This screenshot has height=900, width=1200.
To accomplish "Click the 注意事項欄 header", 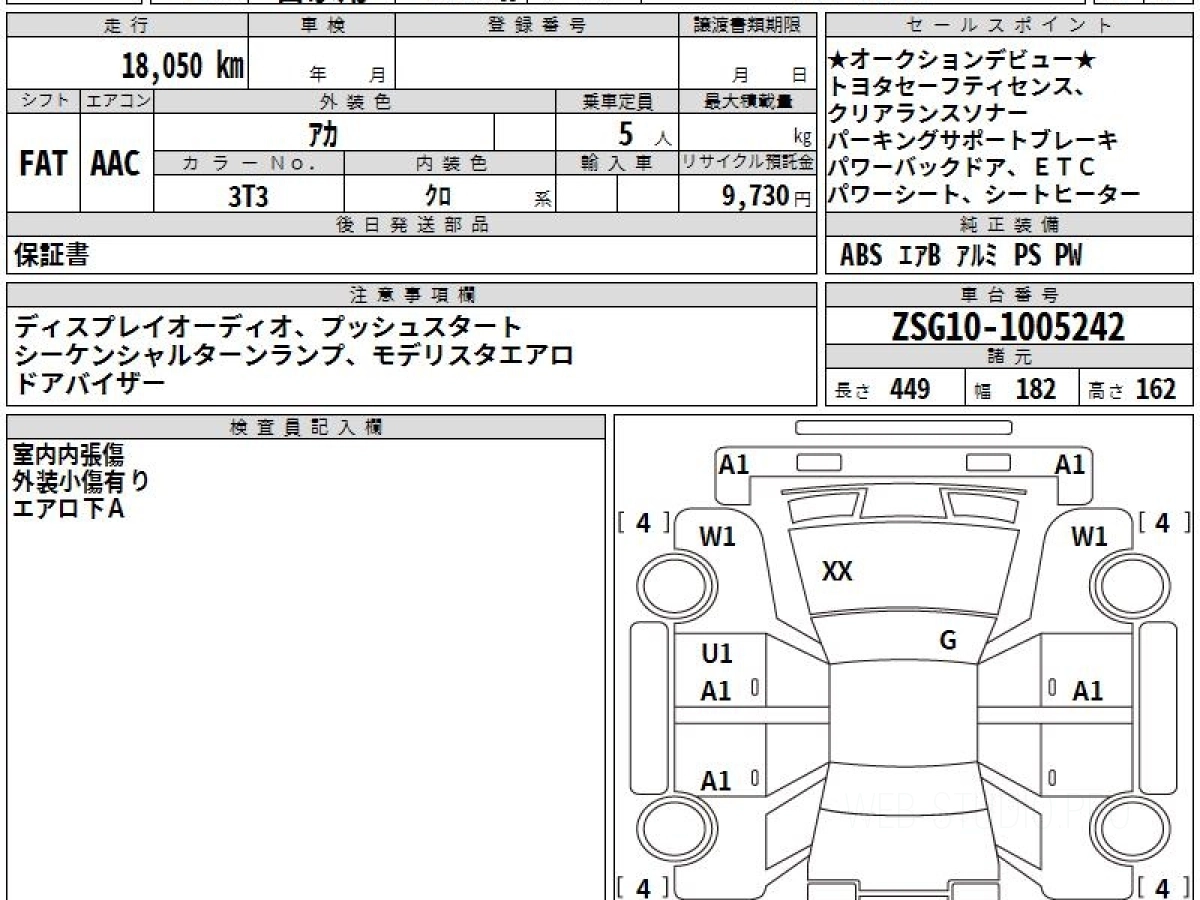I will [411, 295].
